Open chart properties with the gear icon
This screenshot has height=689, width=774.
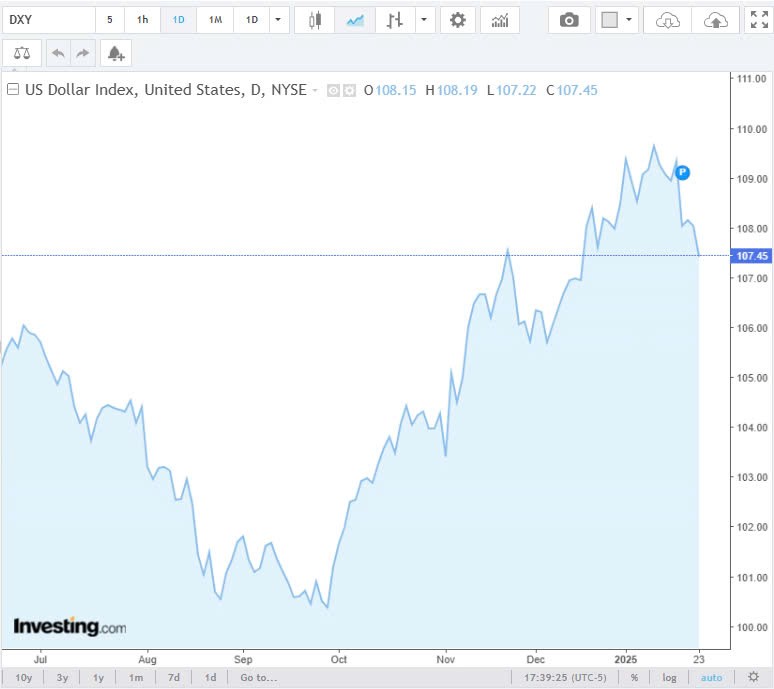click(458, 20)
